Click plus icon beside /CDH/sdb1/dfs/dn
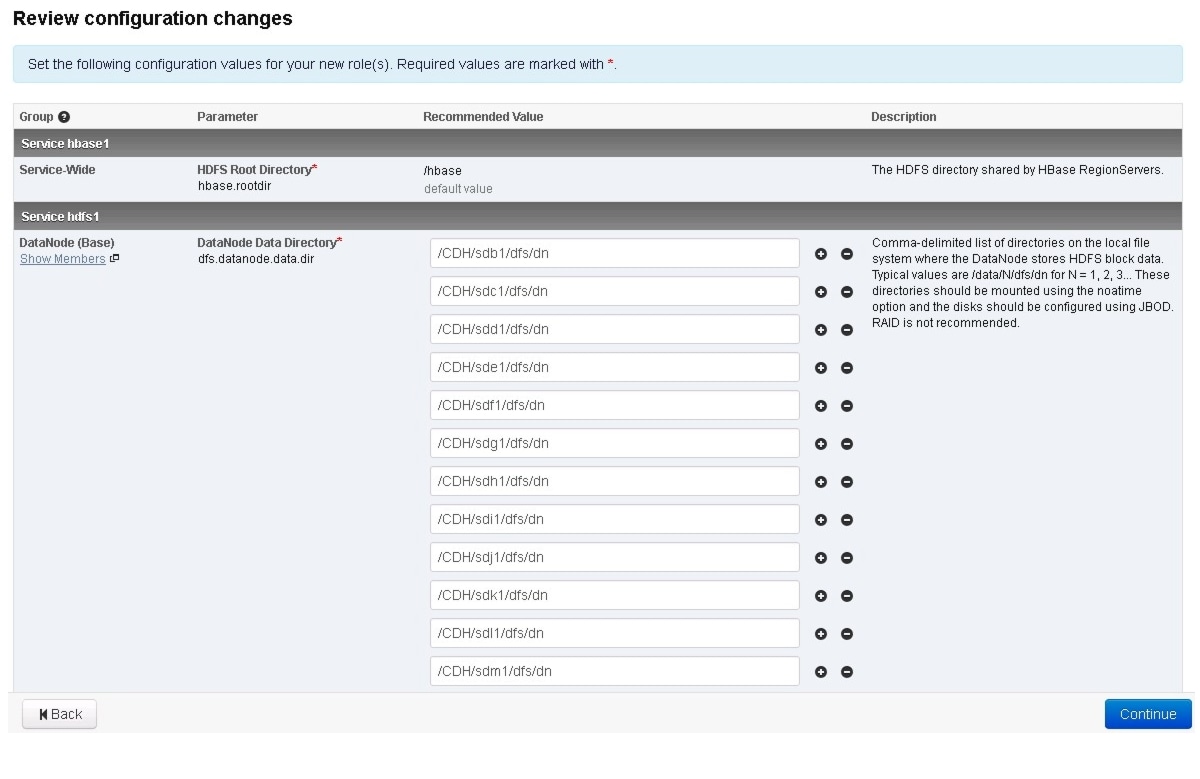This screenshot has width=1200, height=779. (x=821, y=254)
